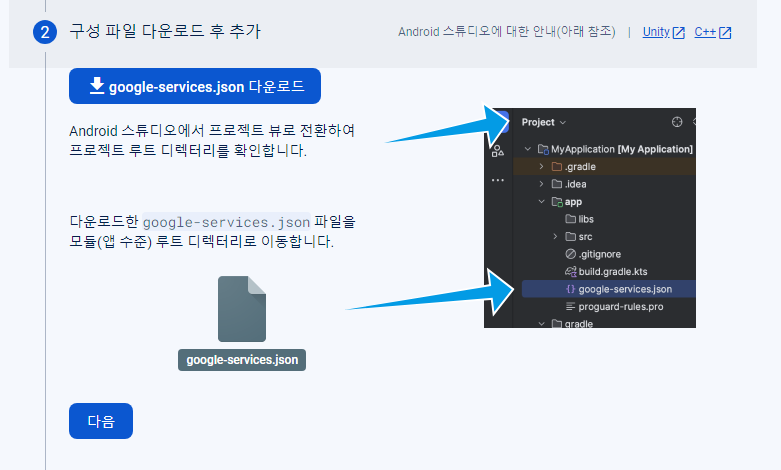The image size is (781, 470).
Task: Click the download arrow icon in the button
Action: point(97,86)
